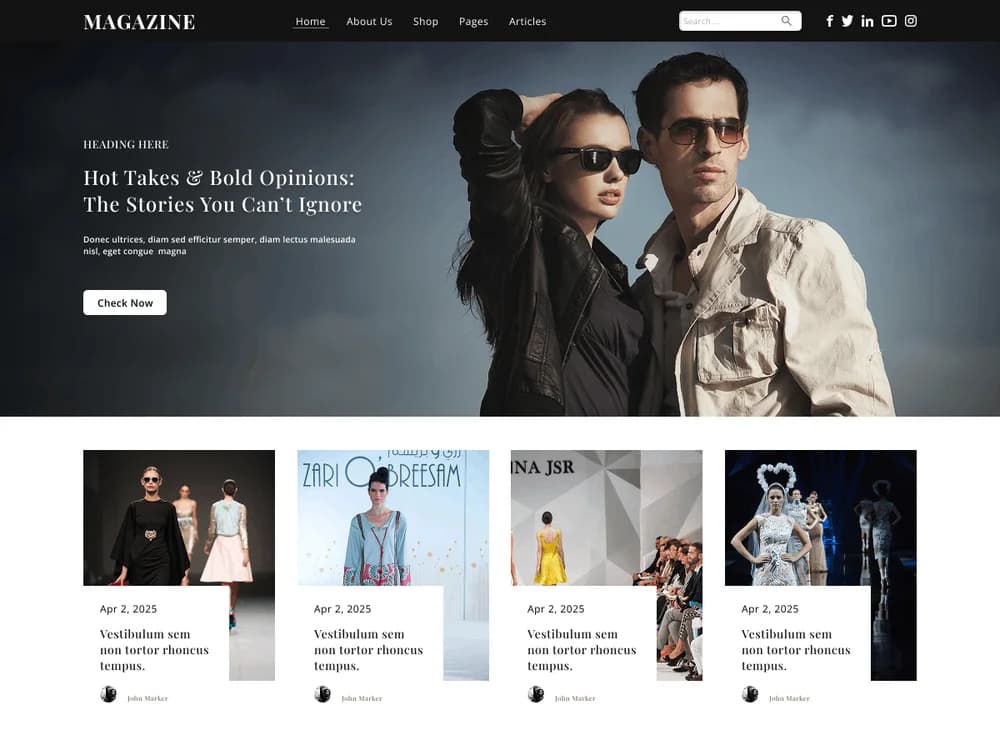This screenshot has height=750, width=1000.
Task: Open the About Us page
Action: click(x=369, y=21)
